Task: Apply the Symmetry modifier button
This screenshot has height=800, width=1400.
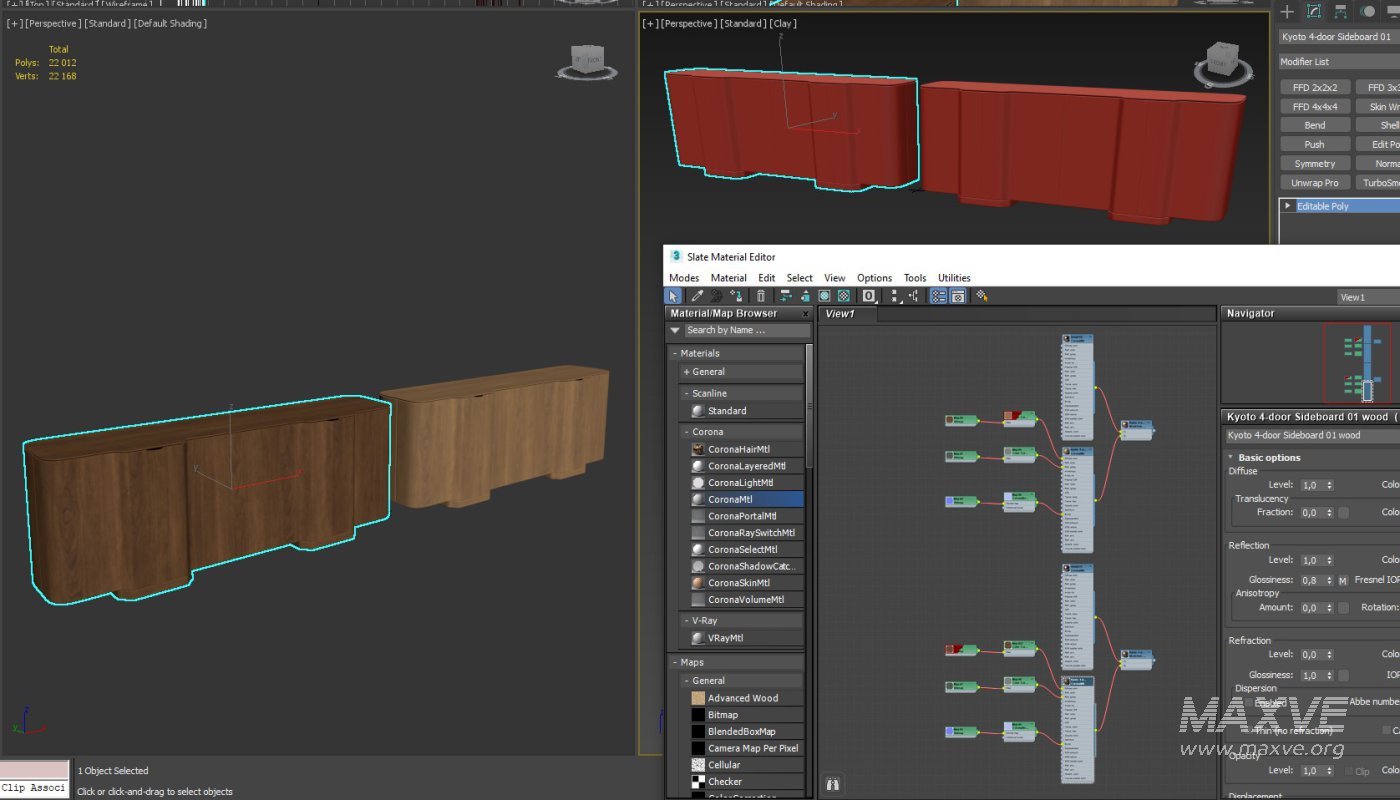Action: pyautogui.click(x=1314, y=164)
